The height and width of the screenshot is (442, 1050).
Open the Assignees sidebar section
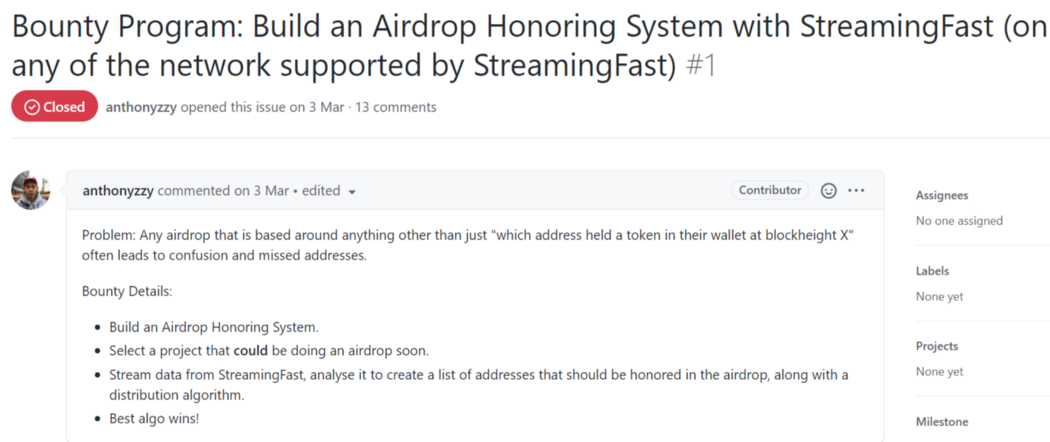(942, 195)
